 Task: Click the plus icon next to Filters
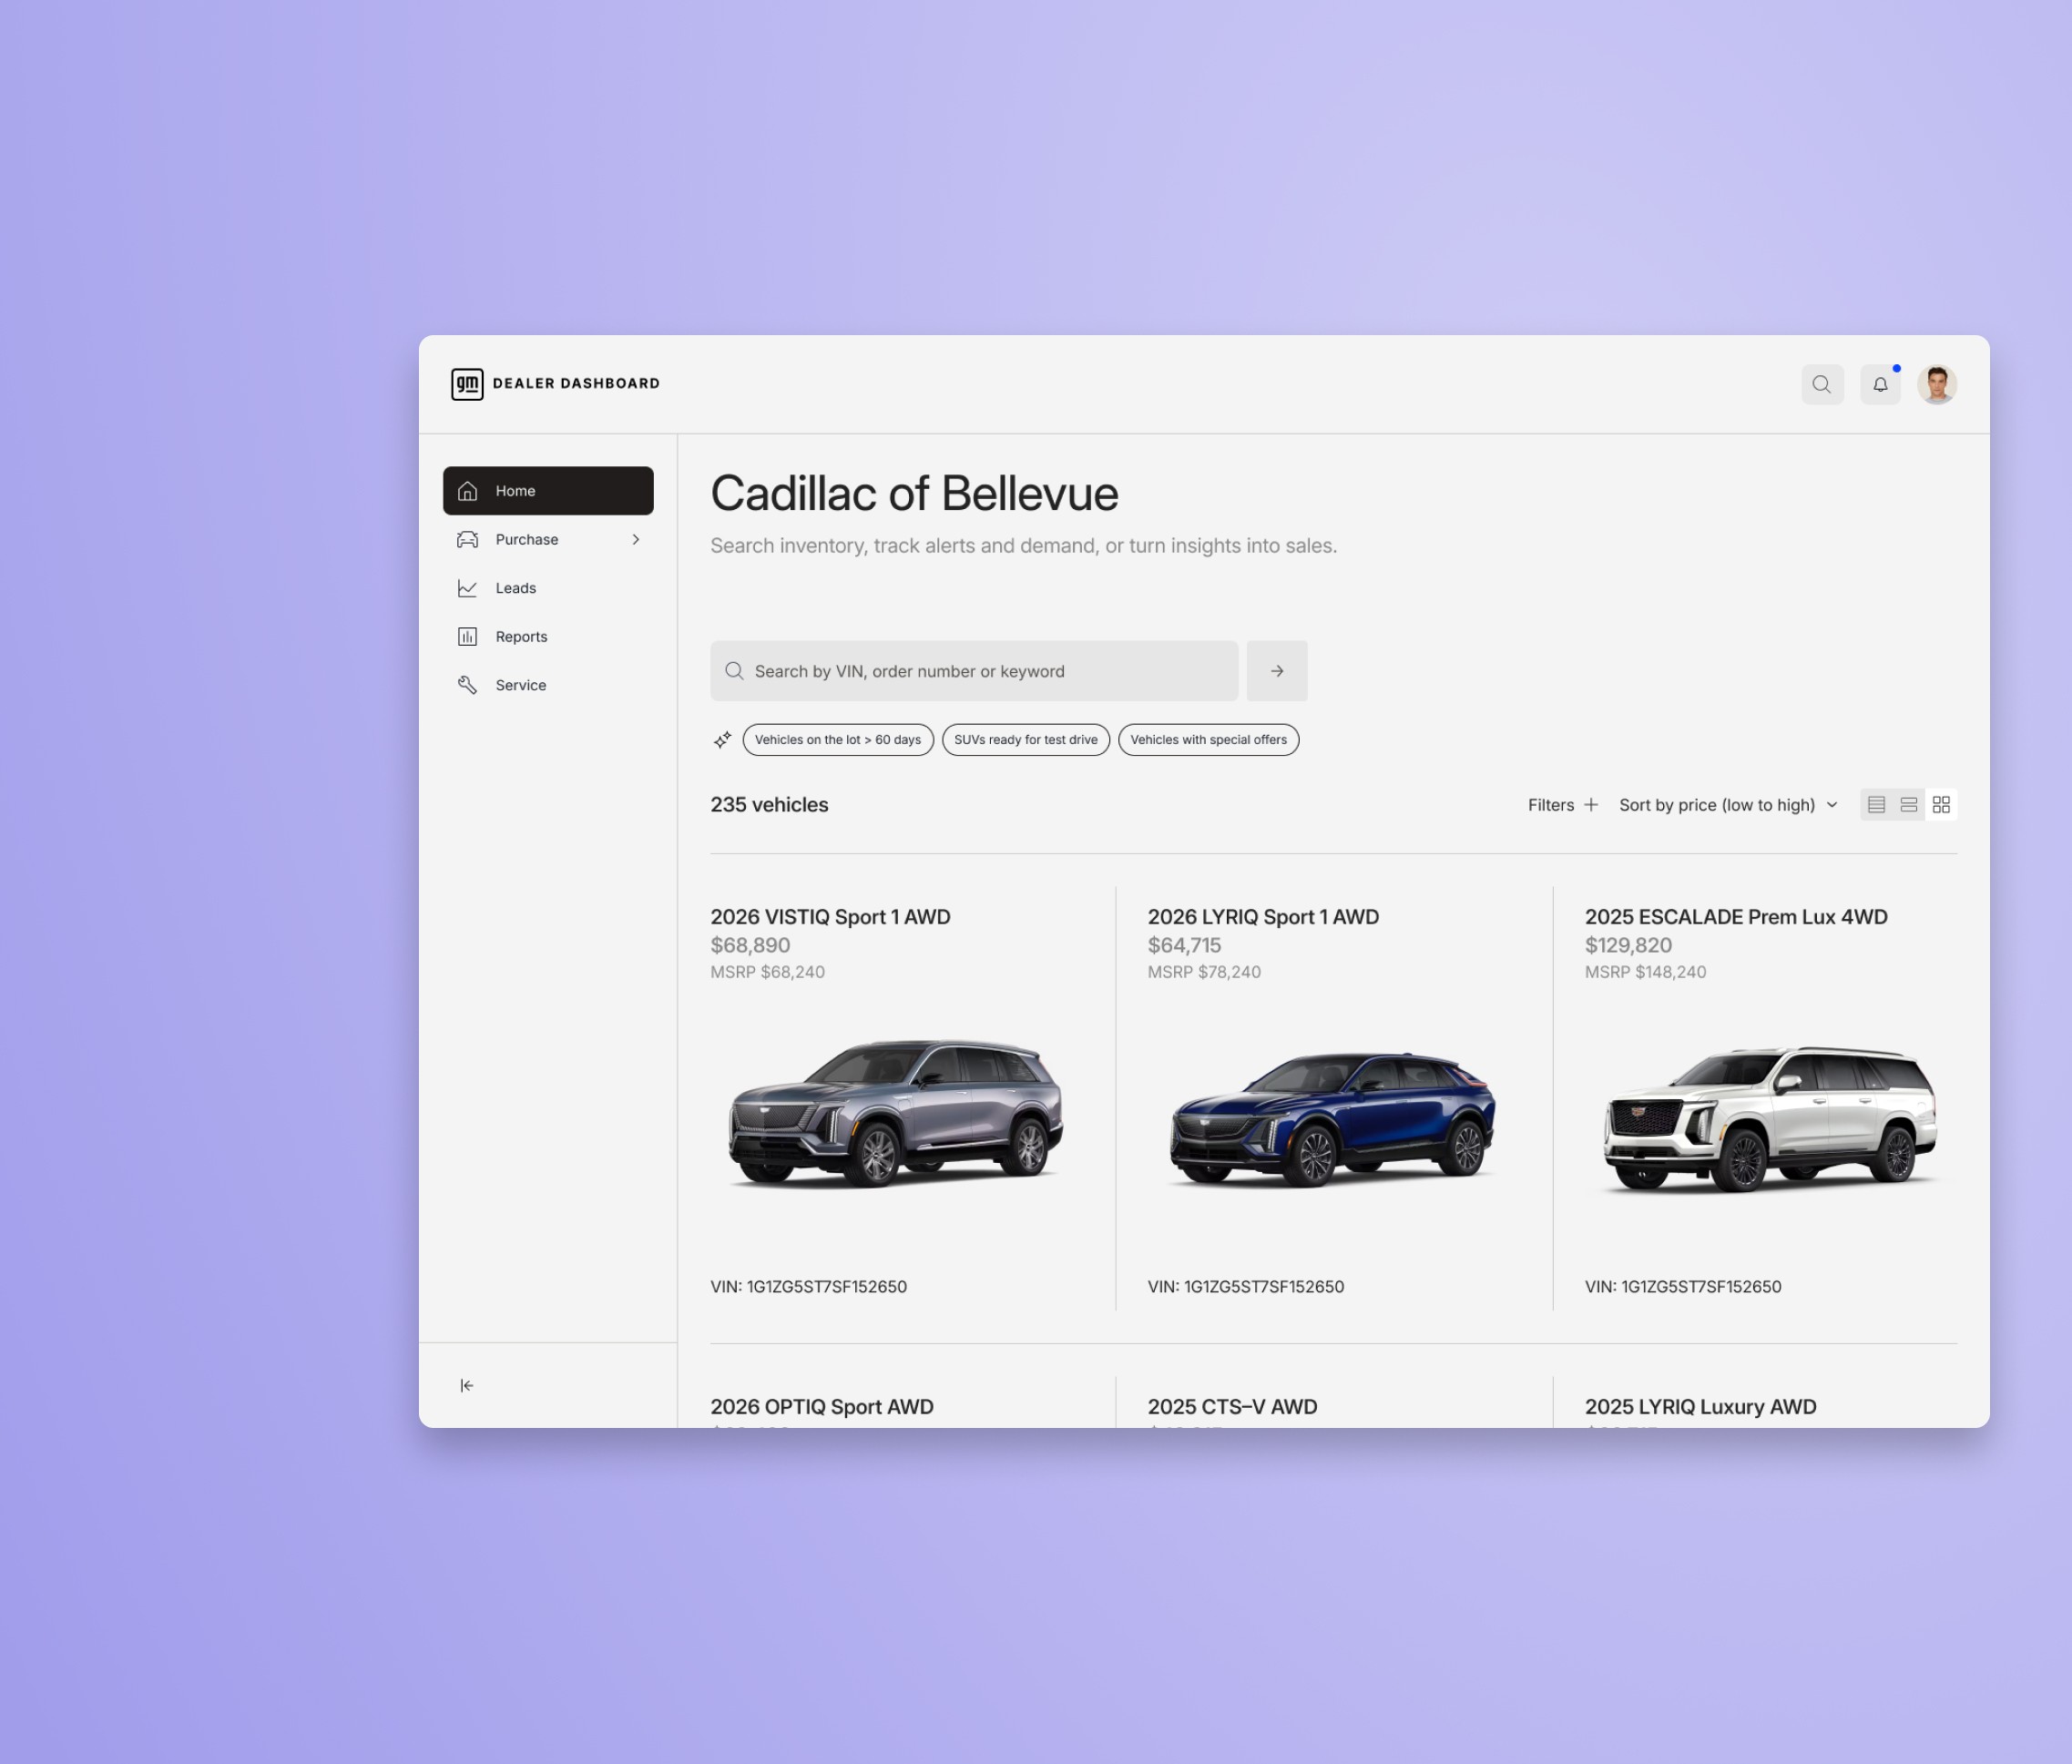(1591, 805)
